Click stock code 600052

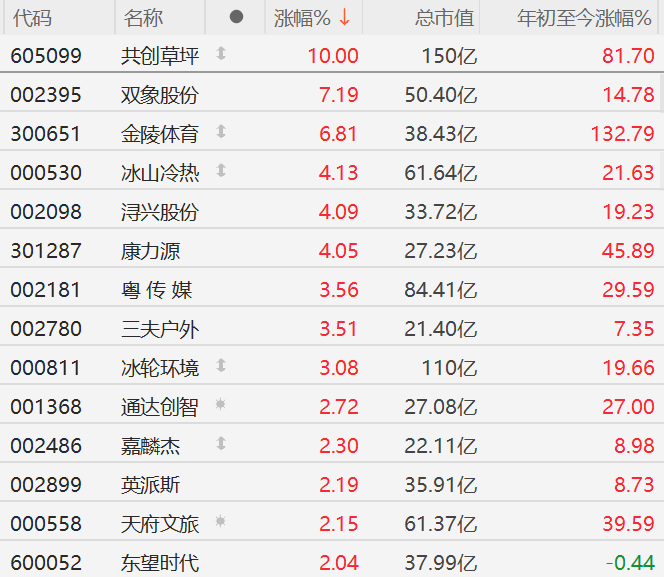point(46,563)
